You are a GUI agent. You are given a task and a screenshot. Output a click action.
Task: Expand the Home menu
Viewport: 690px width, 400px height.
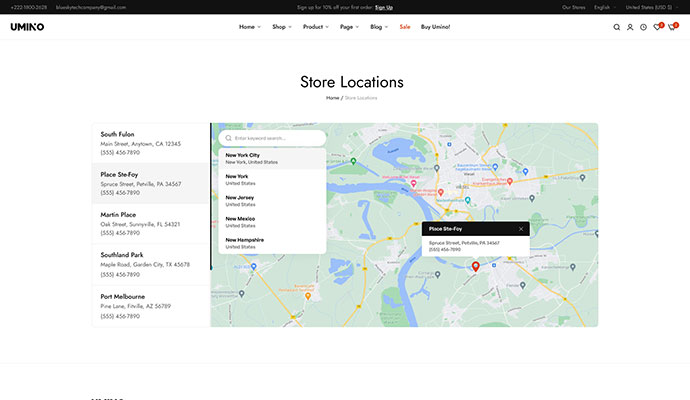(x=250, y=27)
